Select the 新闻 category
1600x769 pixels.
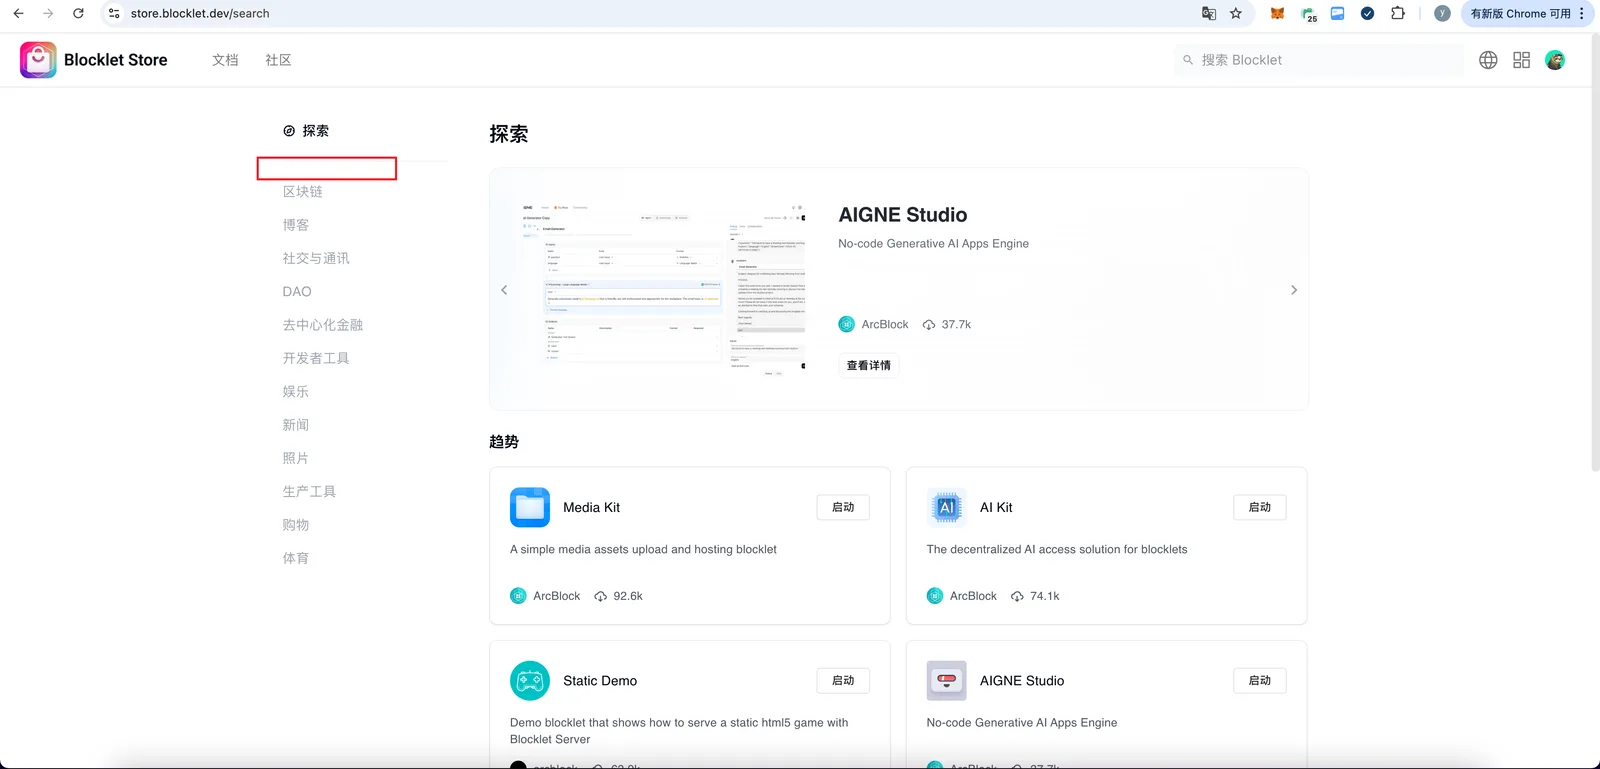coord(296,425)
